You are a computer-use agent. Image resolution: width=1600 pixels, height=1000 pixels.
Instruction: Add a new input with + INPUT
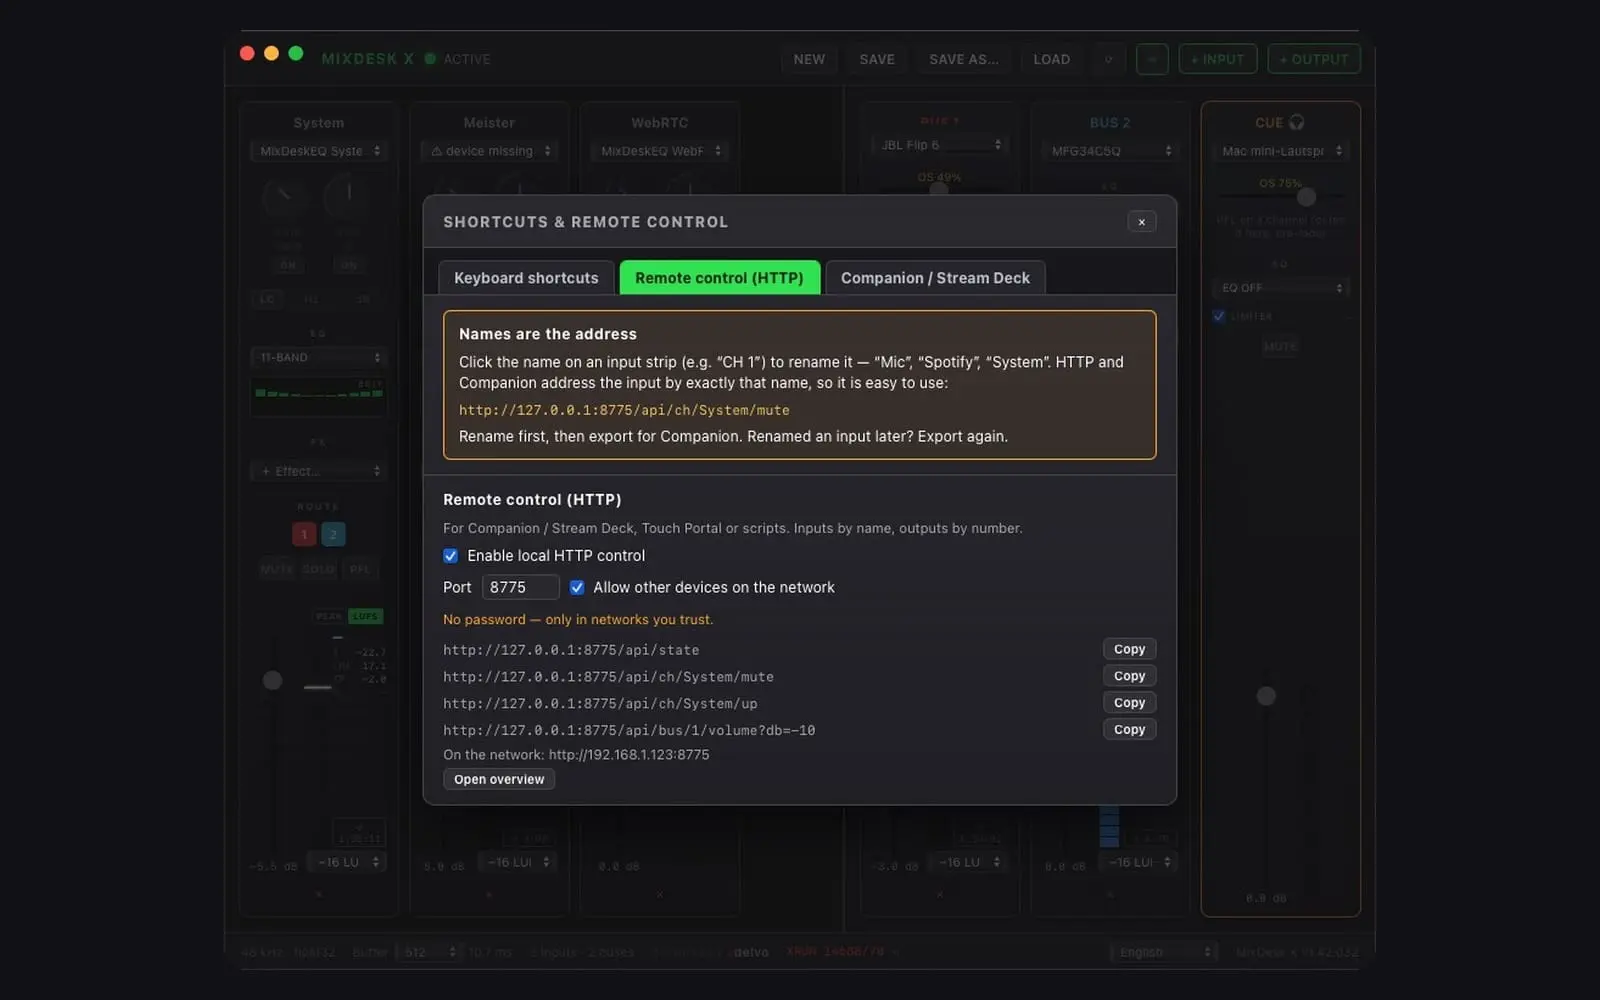(1217, 59)
